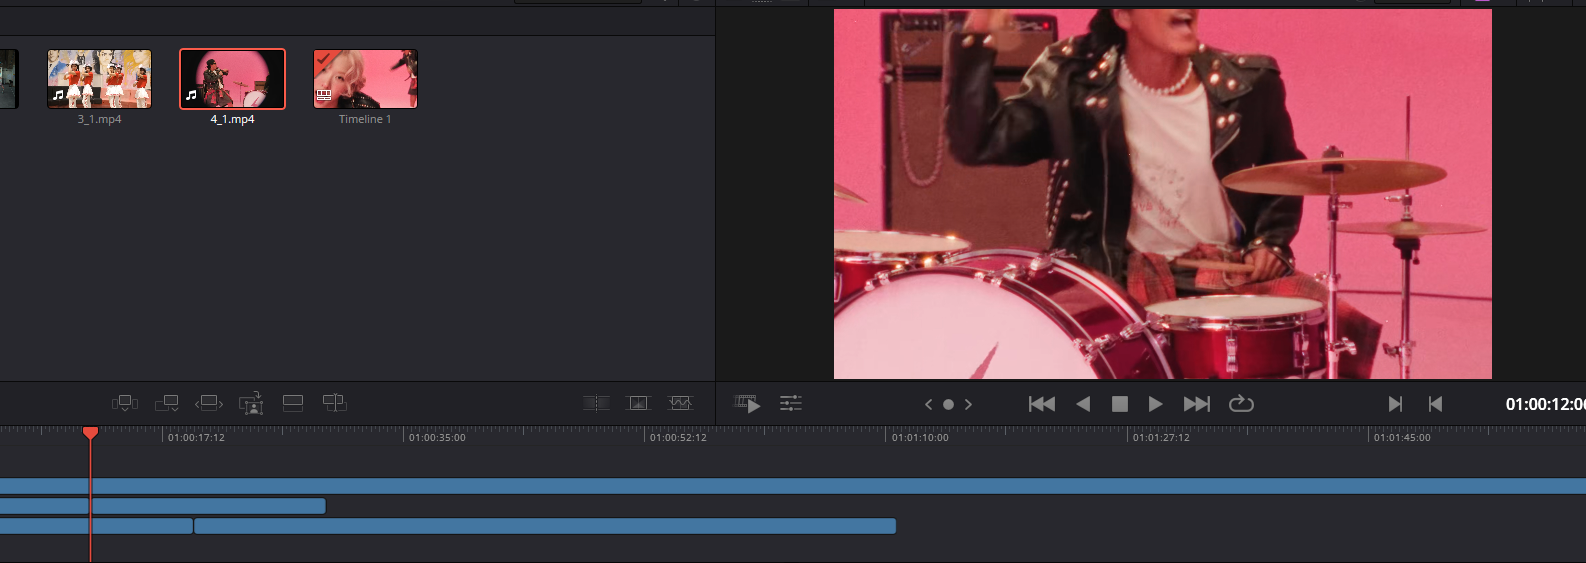Apply the Smooth Cut transition icon
The width and height of the screenshot is (1586, 563).
pos(680,403)
